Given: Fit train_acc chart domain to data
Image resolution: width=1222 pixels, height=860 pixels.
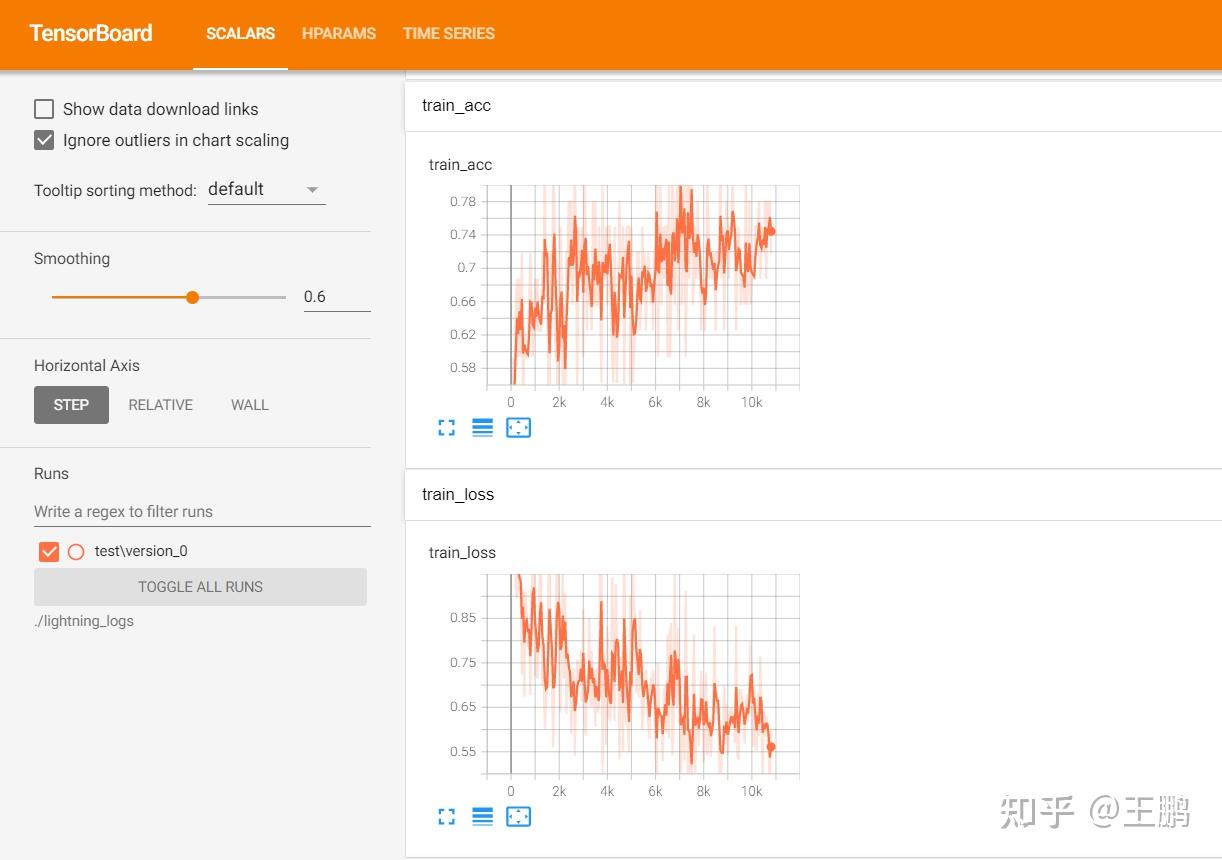Looking at the screenshot, I should (x=518, y=427).
